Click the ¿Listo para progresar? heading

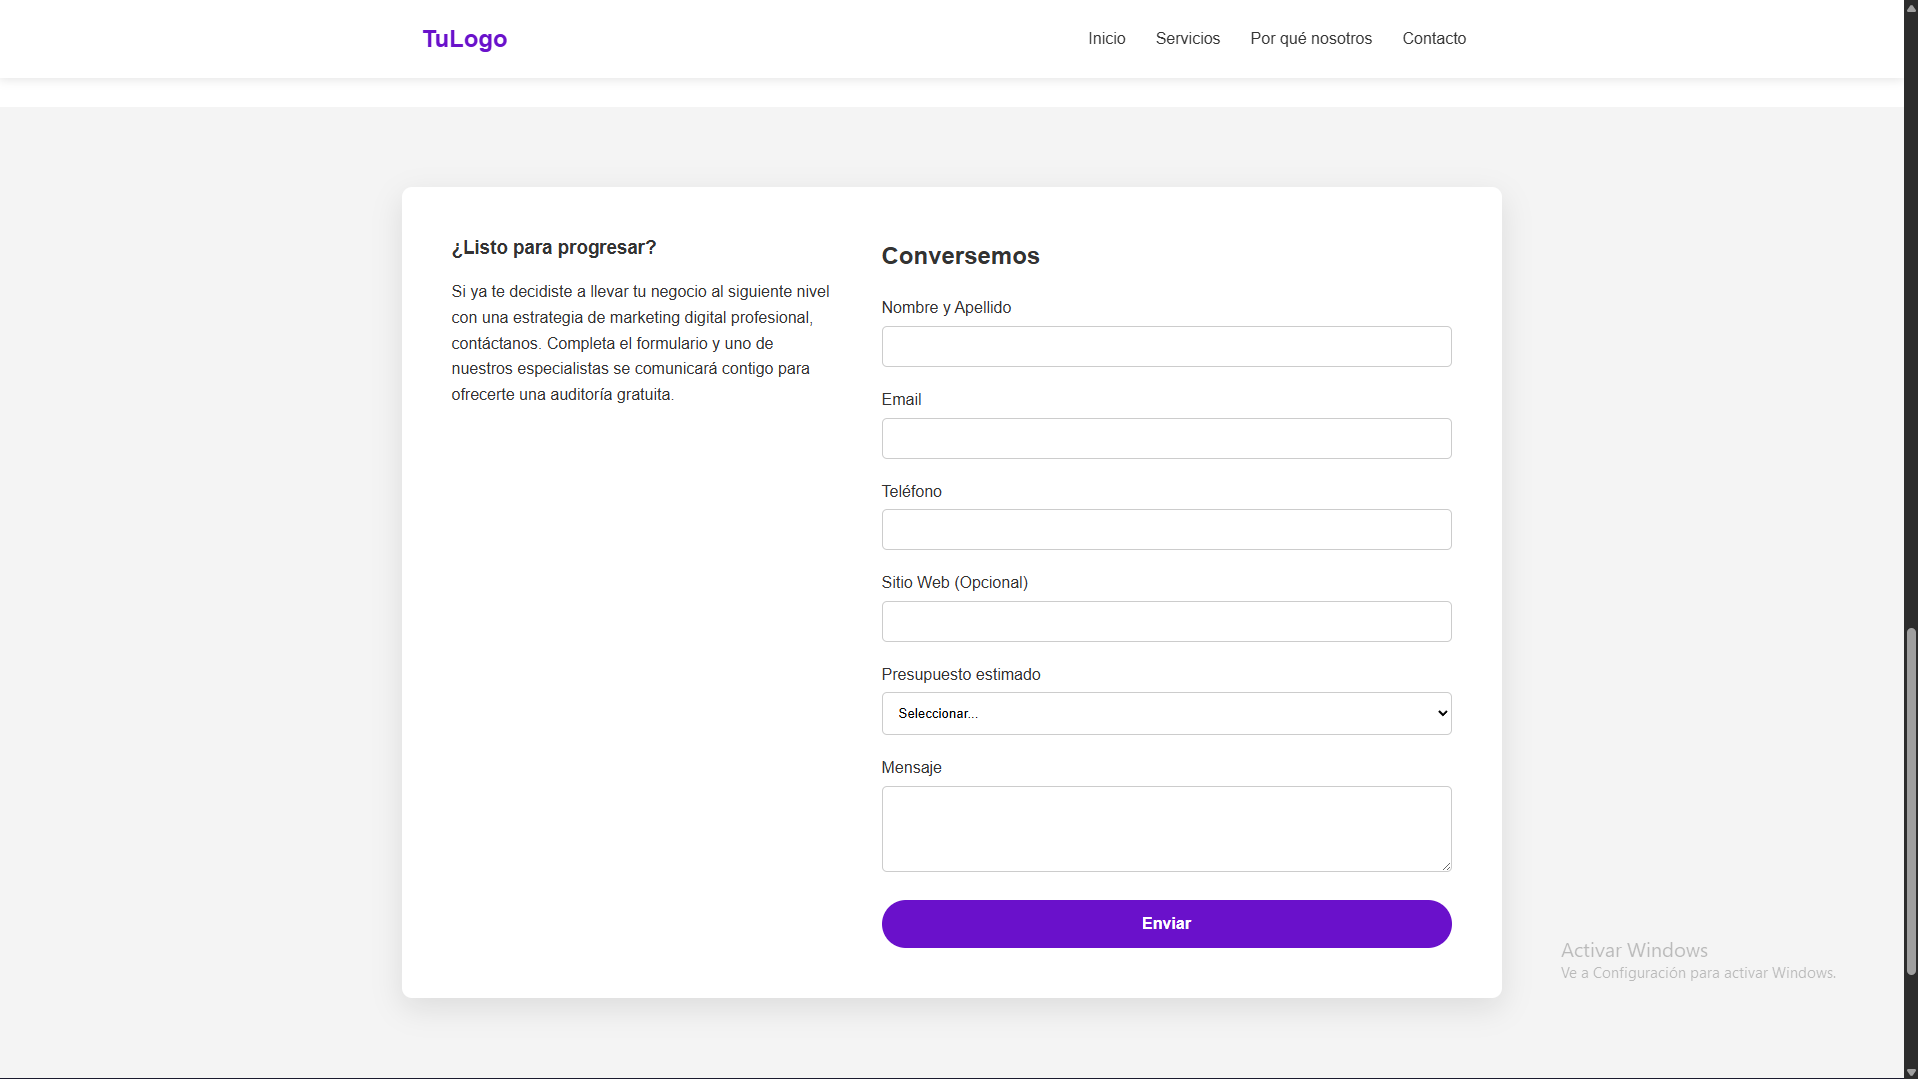tap(553, 248)
